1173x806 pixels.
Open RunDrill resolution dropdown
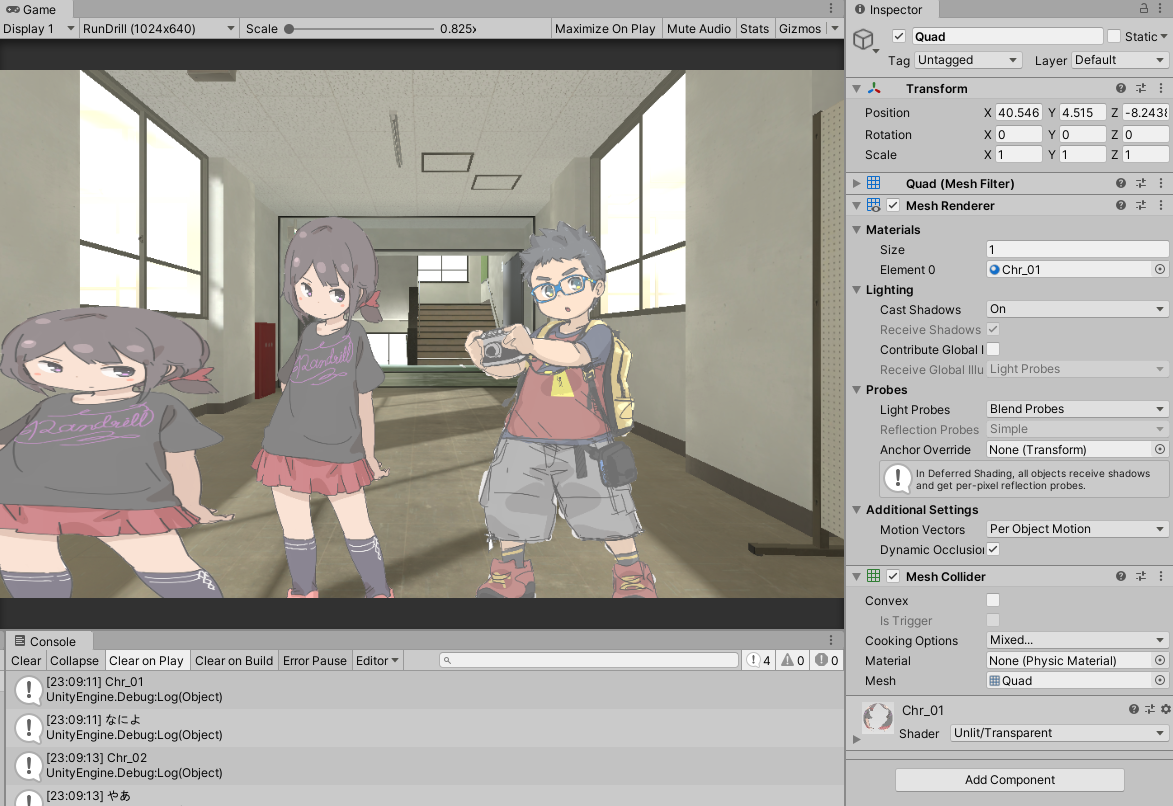[x=159, y=28]
